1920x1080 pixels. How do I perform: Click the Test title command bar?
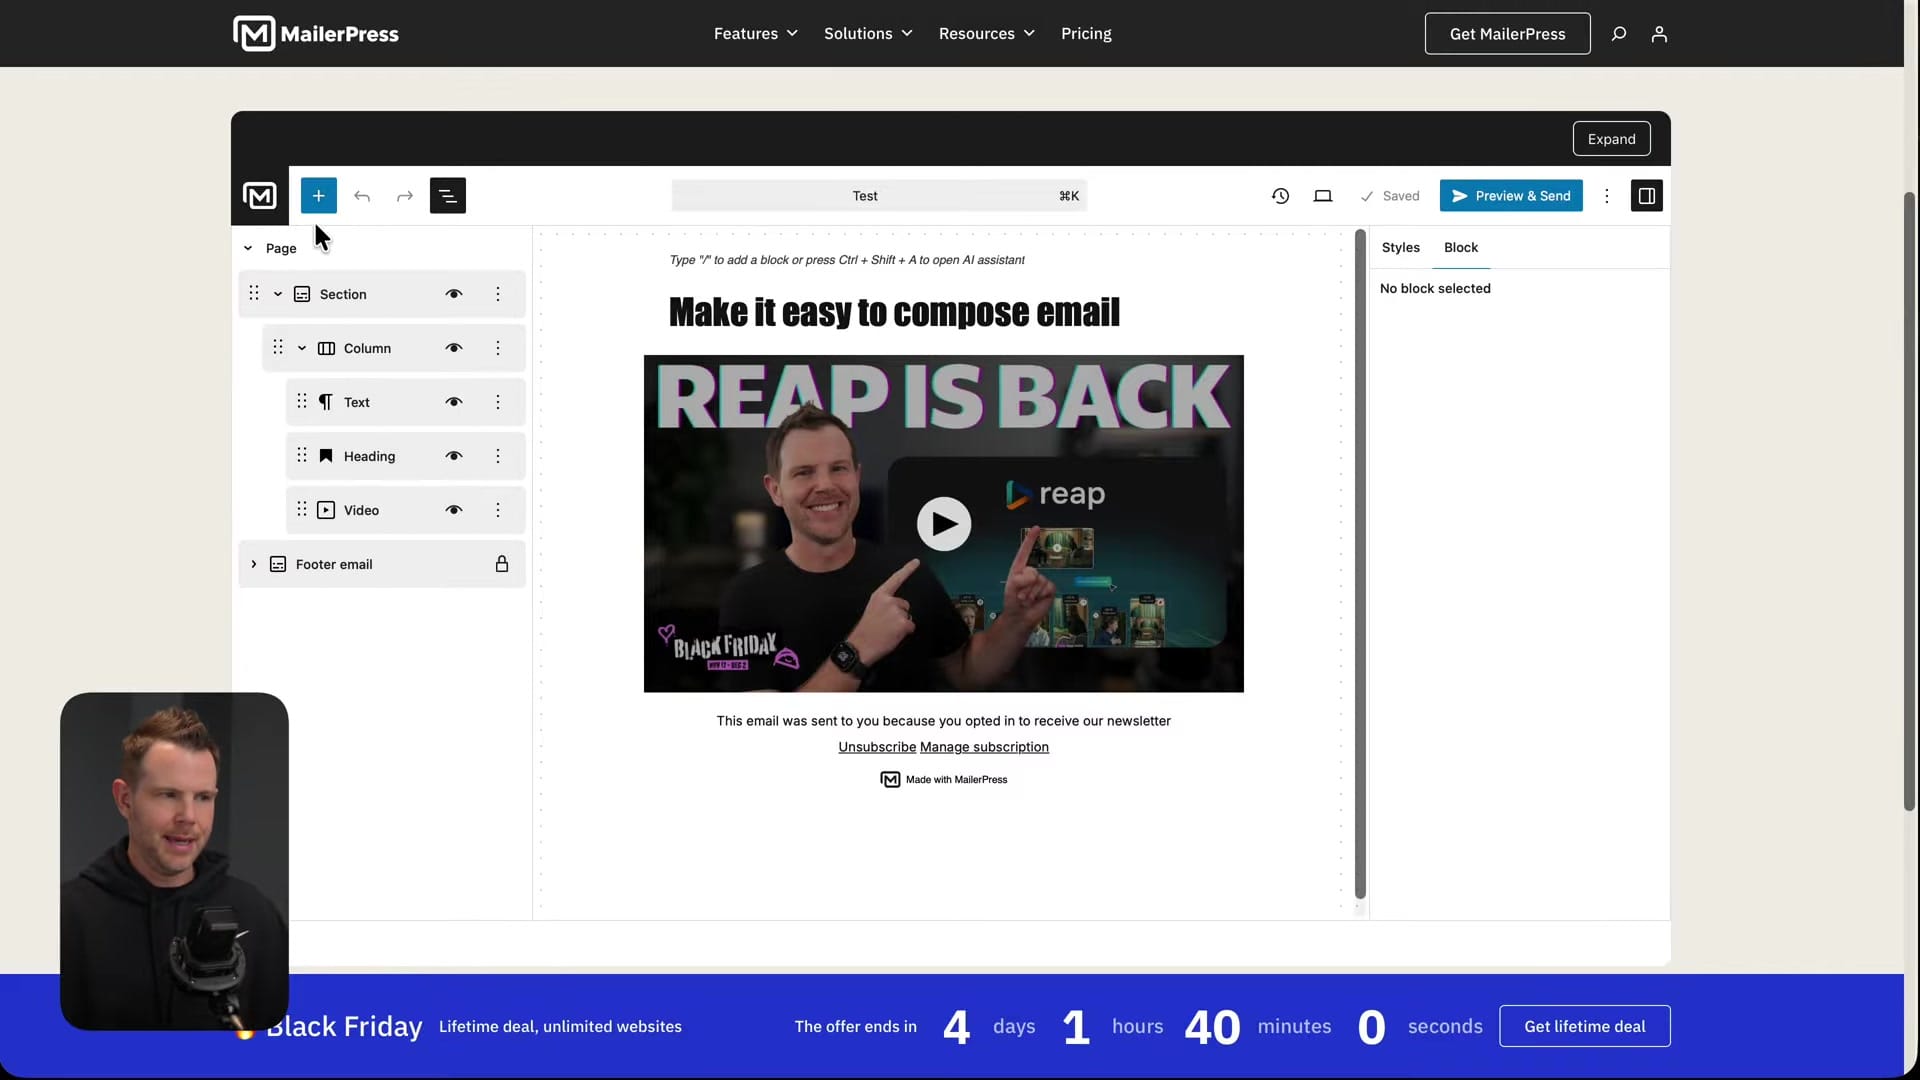point(879,196)
